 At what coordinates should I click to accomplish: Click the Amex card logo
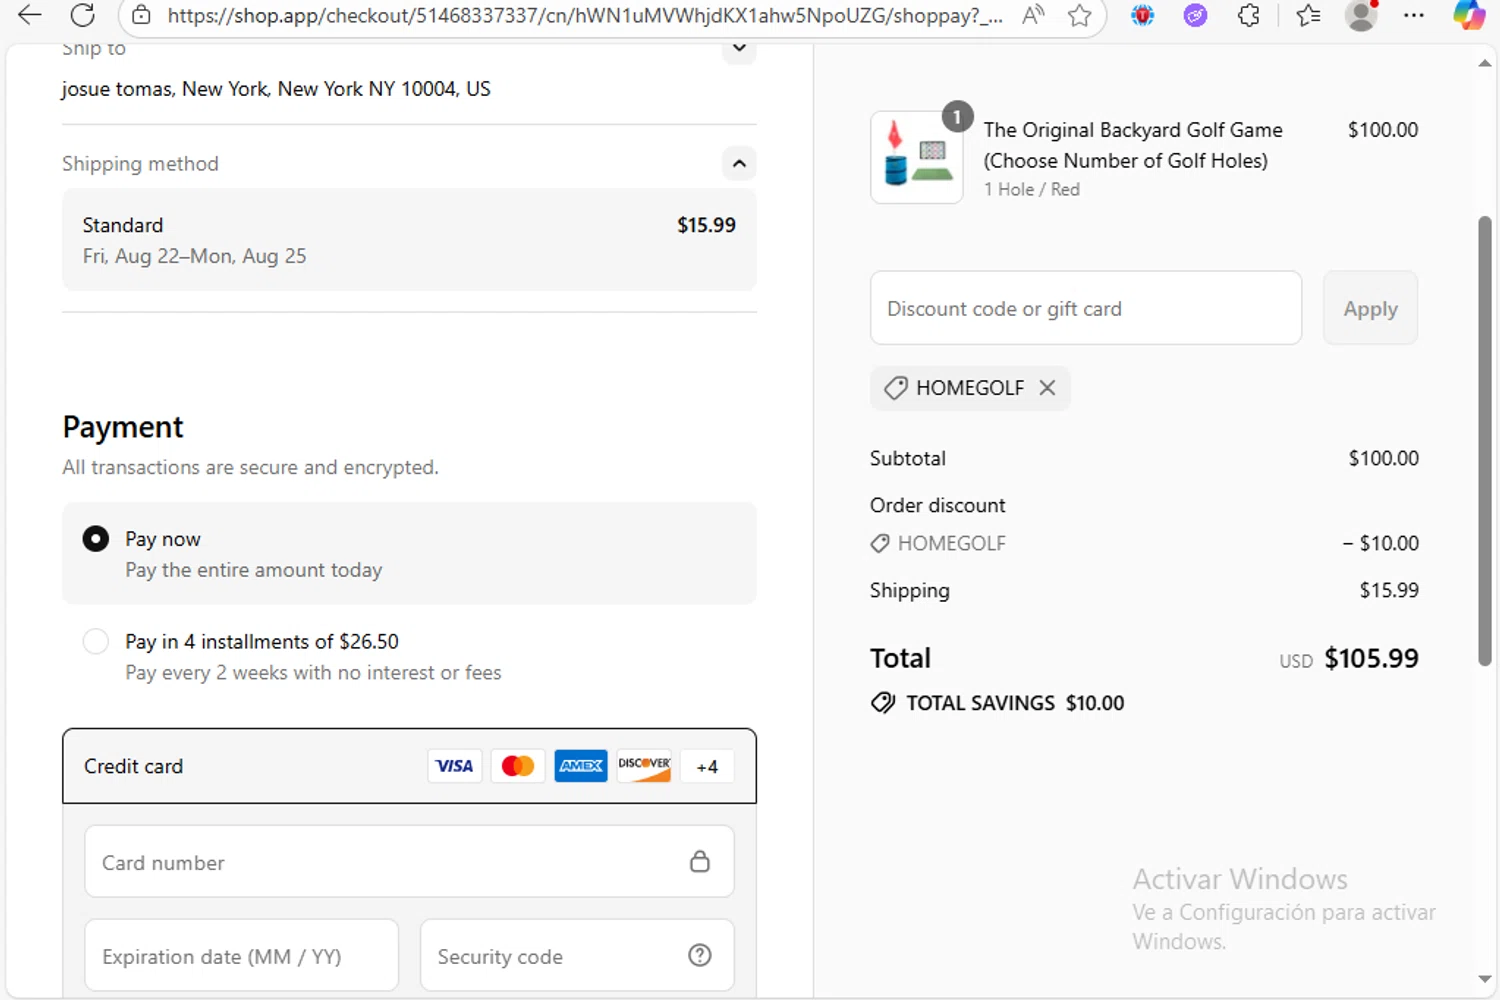coord(580,766)
